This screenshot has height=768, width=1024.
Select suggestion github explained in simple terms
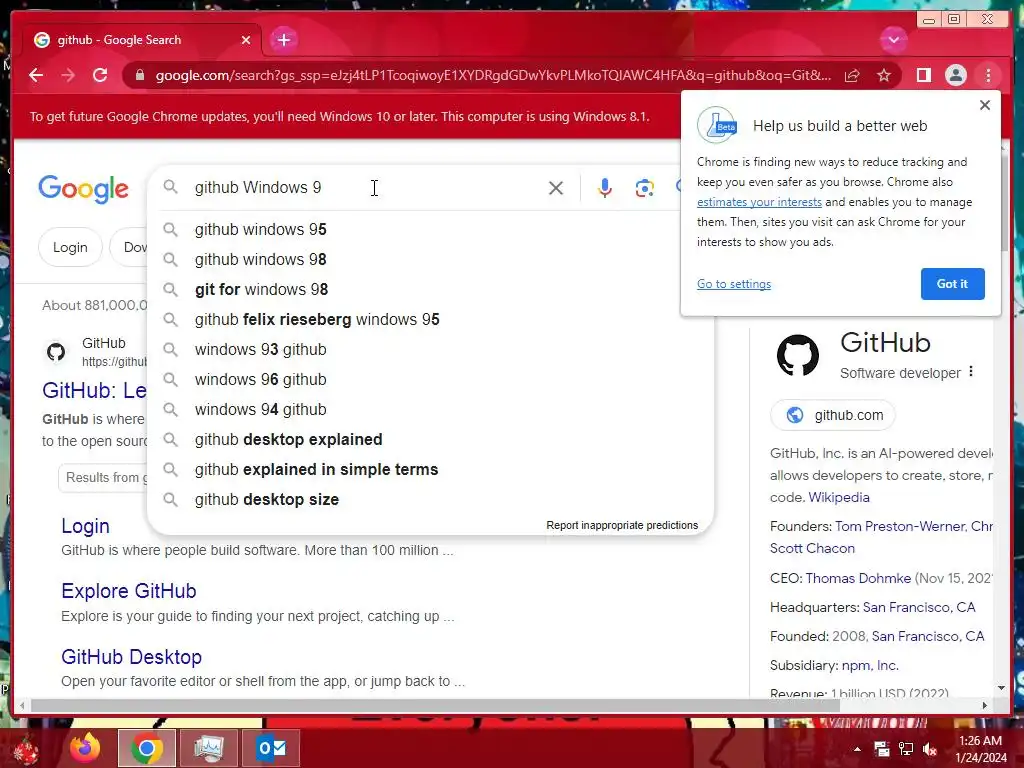[431, 470]
